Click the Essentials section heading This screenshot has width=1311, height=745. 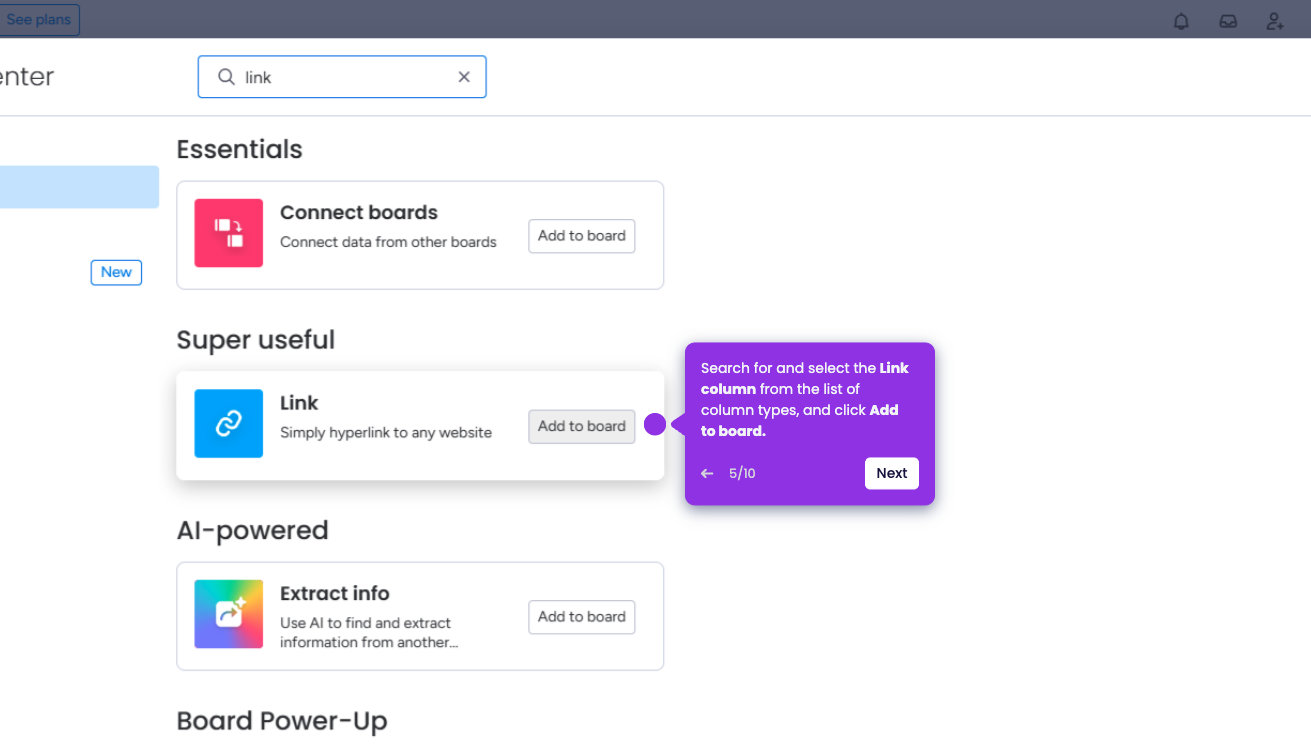[x=240, y=150]
